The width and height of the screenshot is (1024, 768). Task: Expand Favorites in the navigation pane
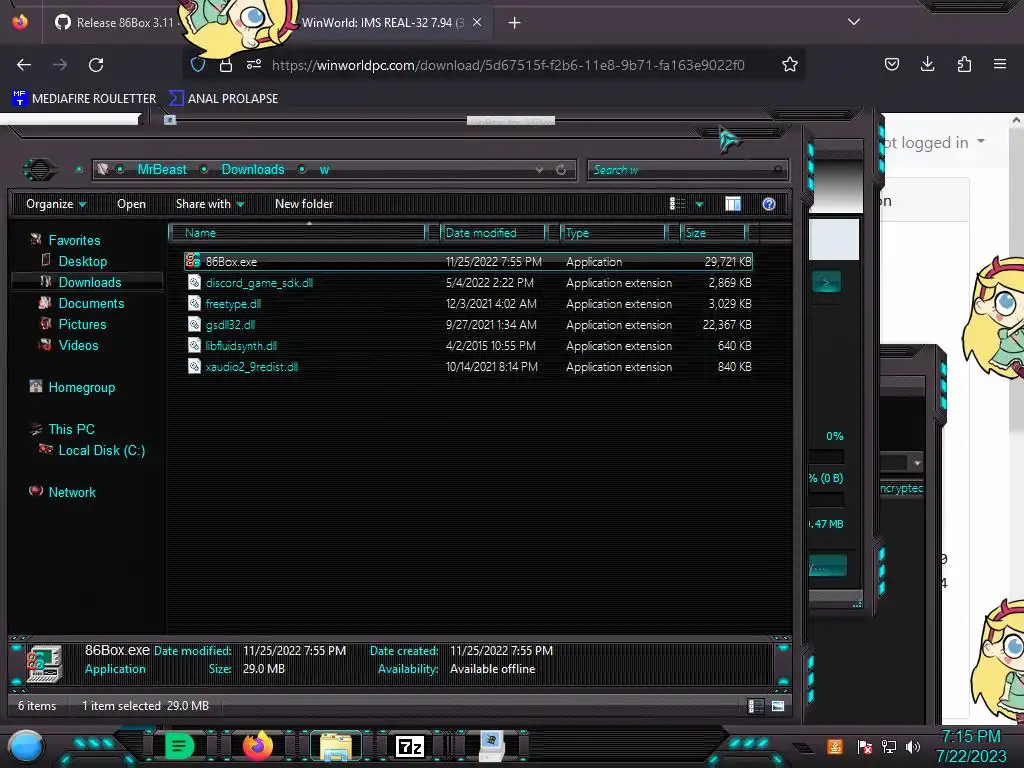click(x=74, y=240)
